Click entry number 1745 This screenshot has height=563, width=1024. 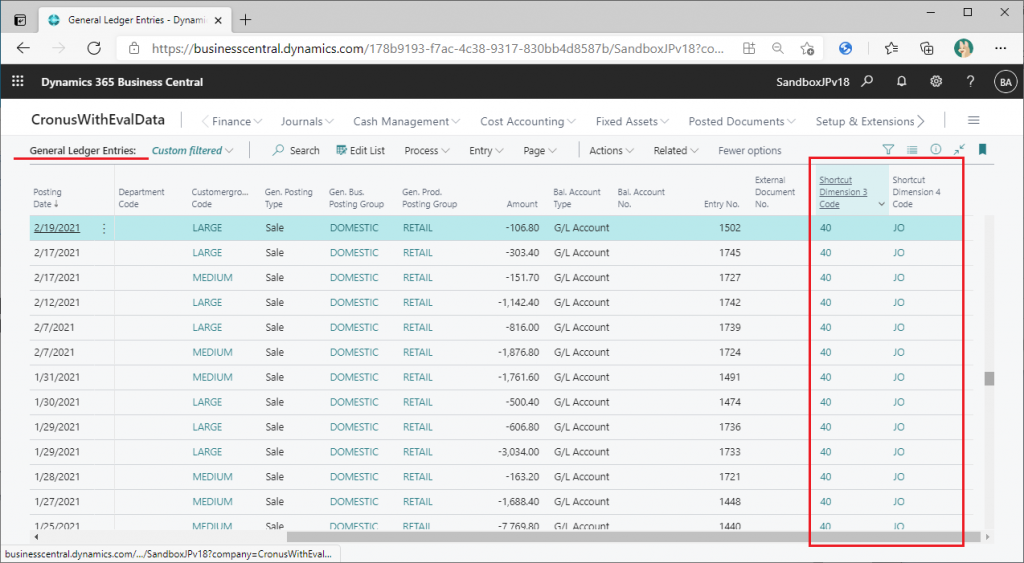729,253
